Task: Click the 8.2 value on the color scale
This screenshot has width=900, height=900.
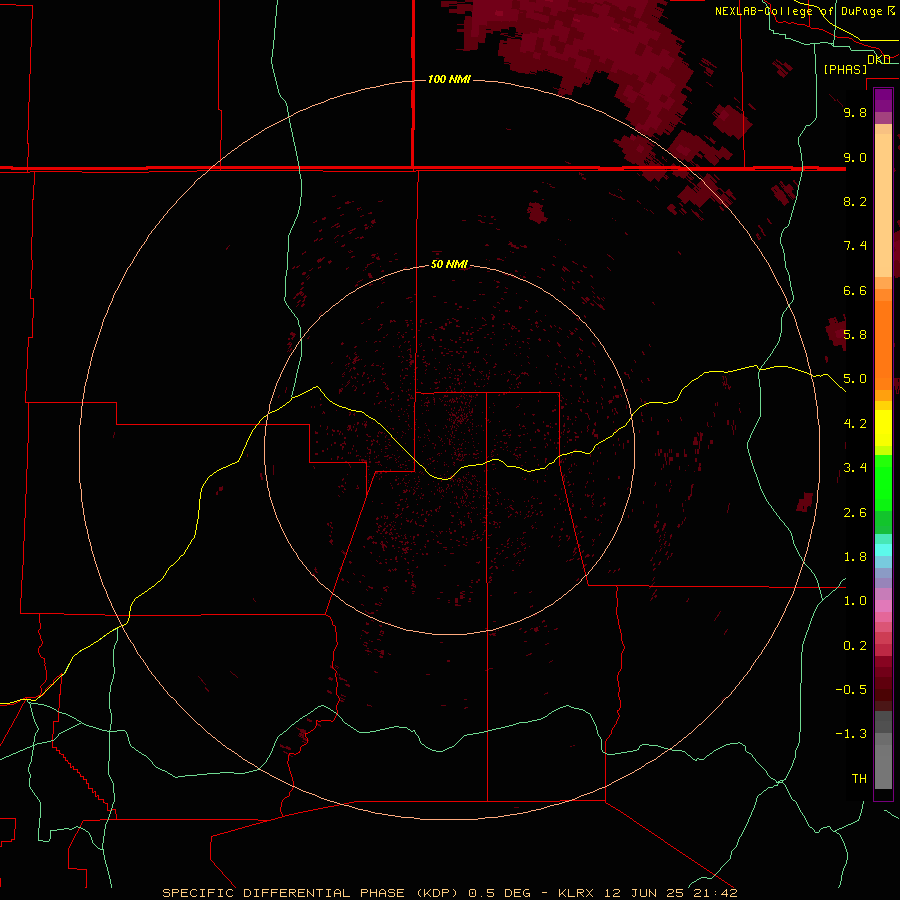Action: [855, 201]
